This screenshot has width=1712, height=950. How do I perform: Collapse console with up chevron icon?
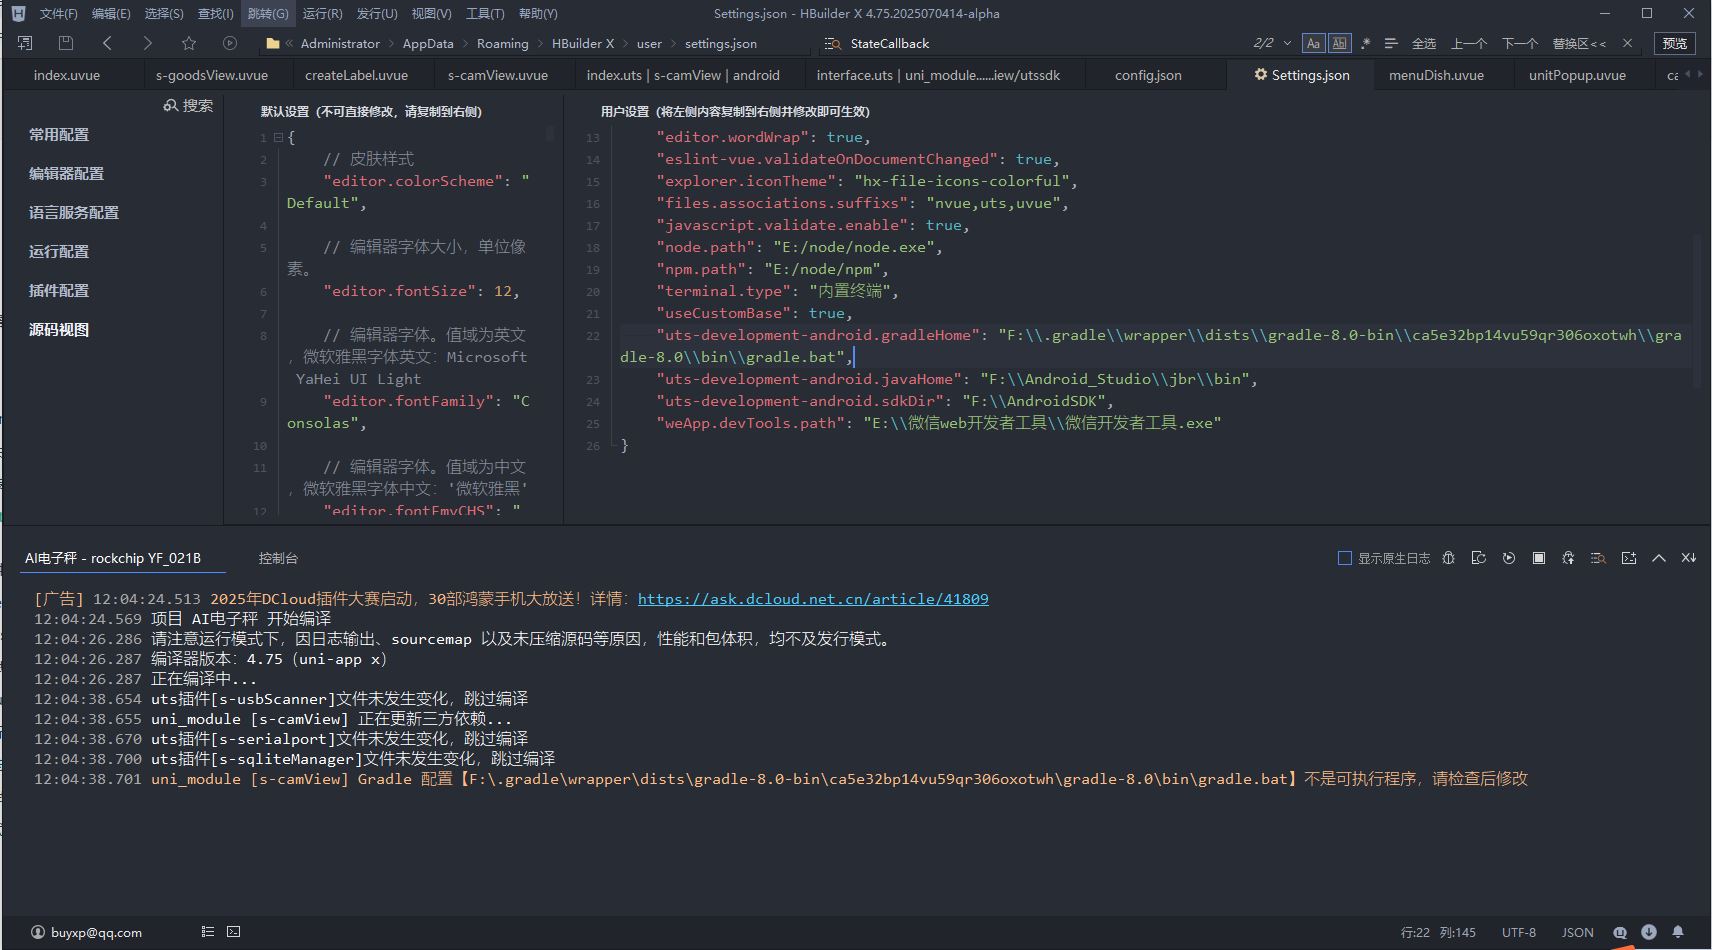pyautogui.click(x=1659, y=558)
